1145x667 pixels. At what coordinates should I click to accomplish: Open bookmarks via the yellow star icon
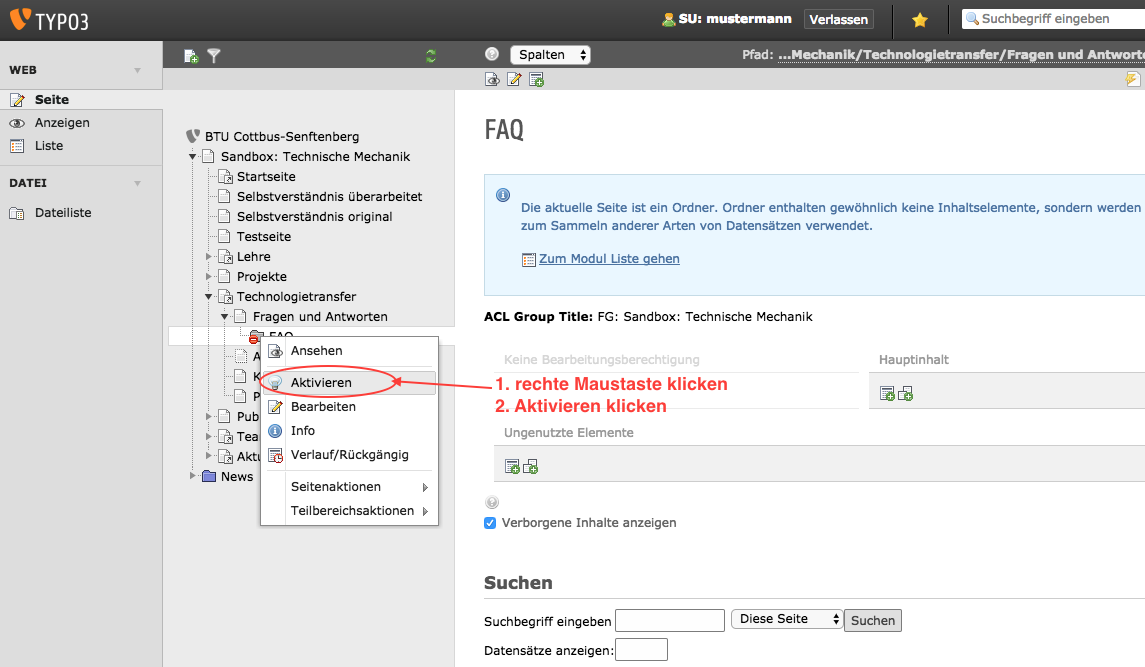pos(920,20)
